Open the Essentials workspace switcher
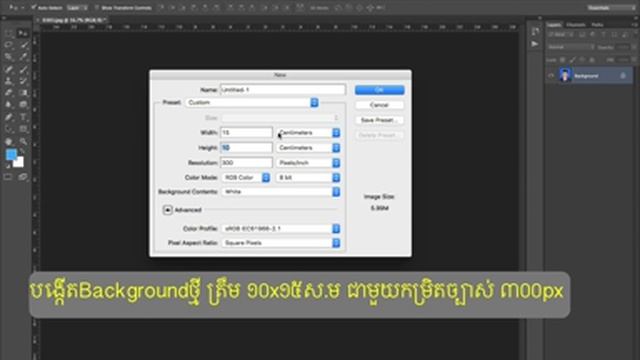Viewport: 640px width, 360px height. (x=611, y=8)
